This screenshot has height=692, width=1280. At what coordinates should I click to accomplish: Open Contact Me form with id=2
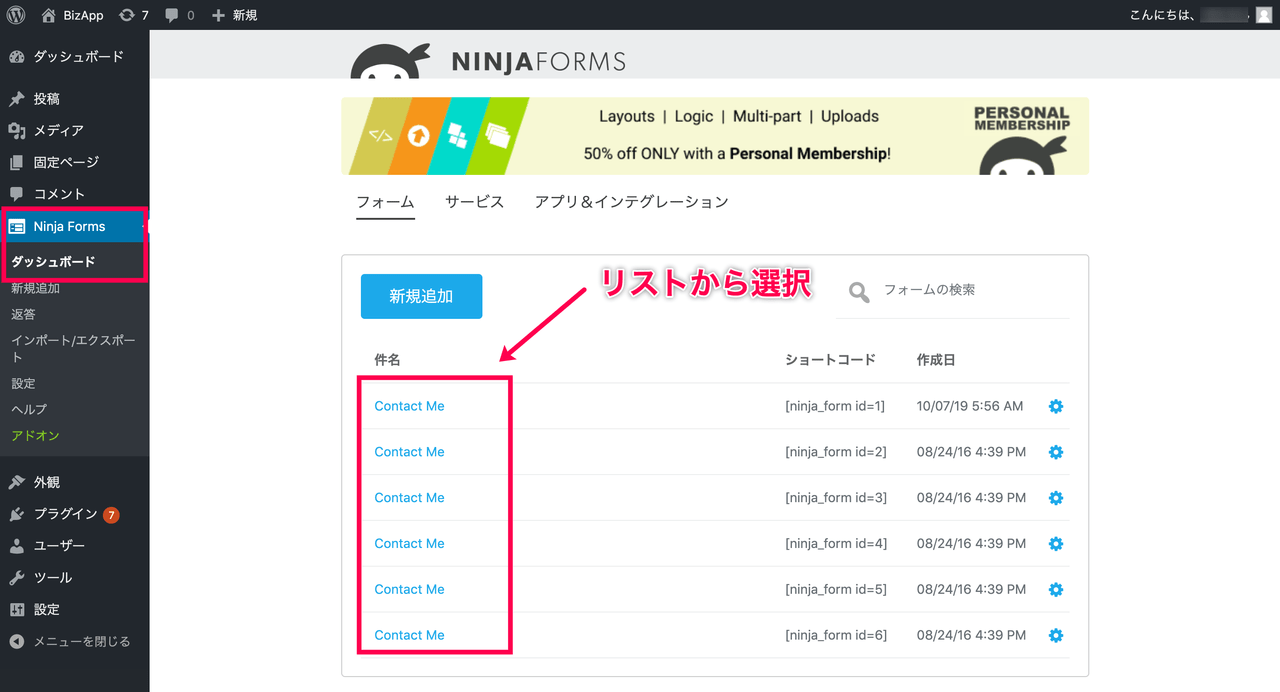[409, 452]
